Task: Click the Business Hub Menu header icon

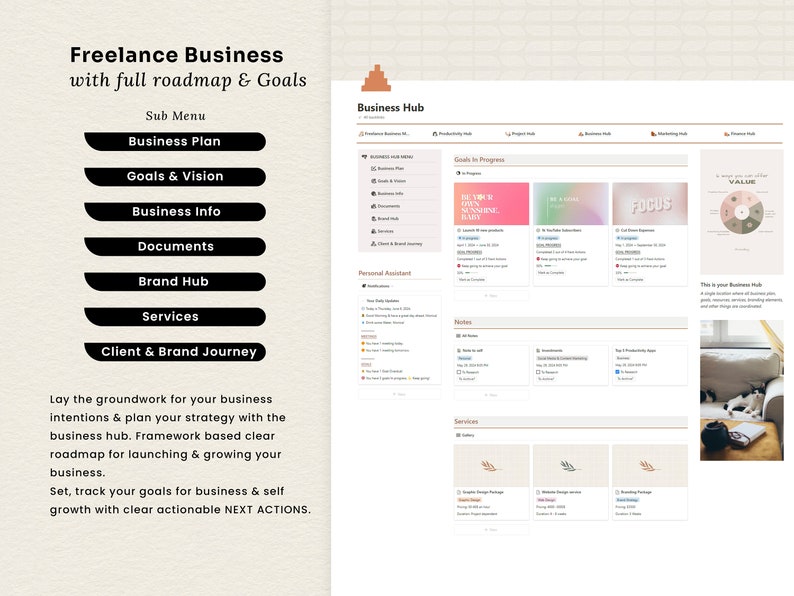Action: click(365, 157)
